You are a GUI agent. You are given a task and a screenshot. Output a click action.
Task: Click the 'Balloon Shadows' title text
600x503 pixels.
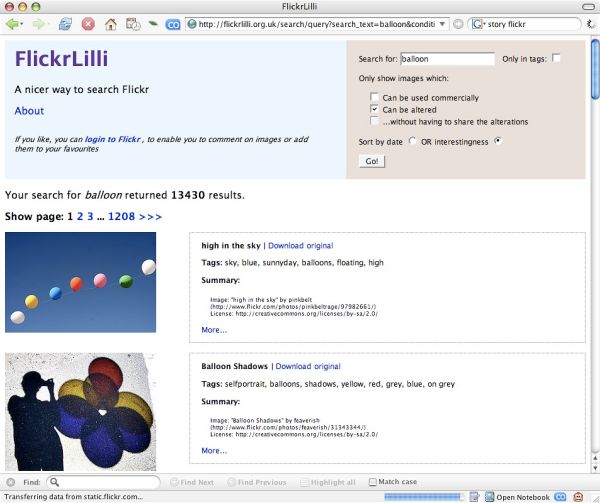[x=235, y=366]
